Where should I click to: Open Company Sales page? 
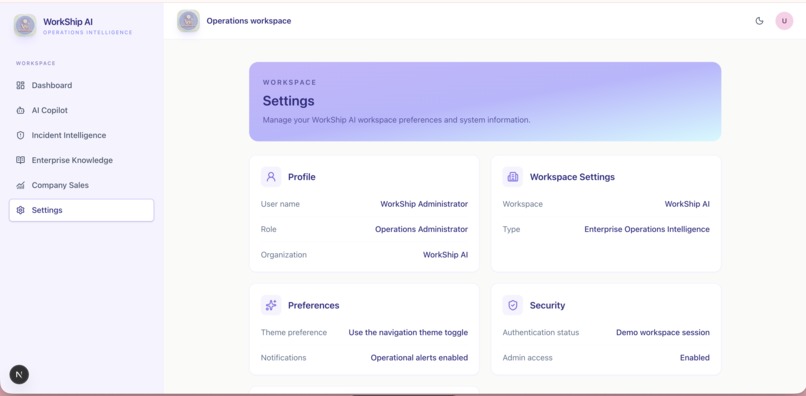(x=81, y=185)
